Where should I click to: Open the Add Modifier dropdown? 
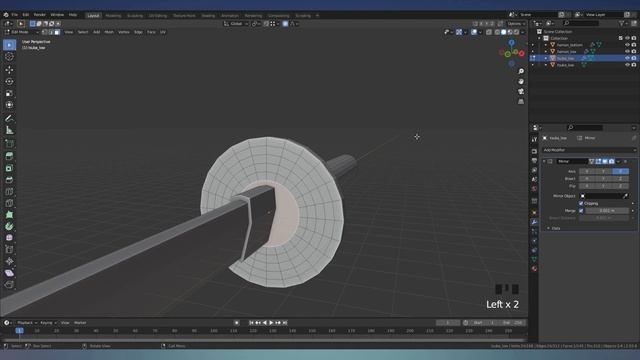point(589,150)
